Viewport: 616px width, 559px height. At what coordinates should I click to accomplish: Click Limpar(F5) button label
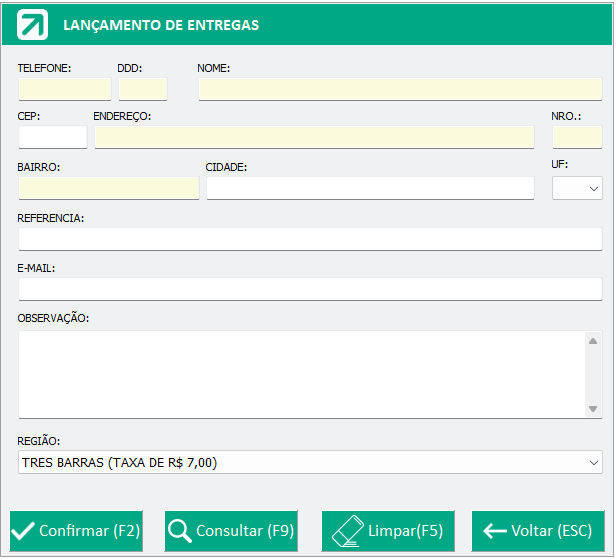(405, 531)
